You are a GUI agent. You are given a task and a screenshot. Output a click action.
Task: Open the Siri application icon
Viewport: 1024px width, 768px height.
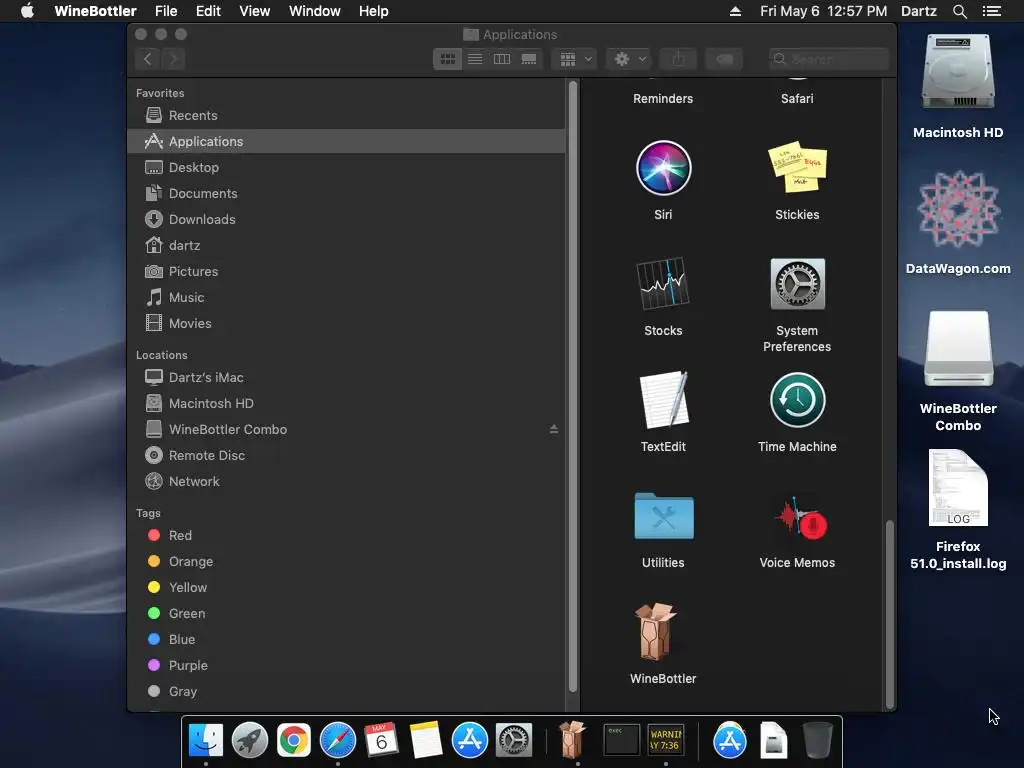click(664, 168)
